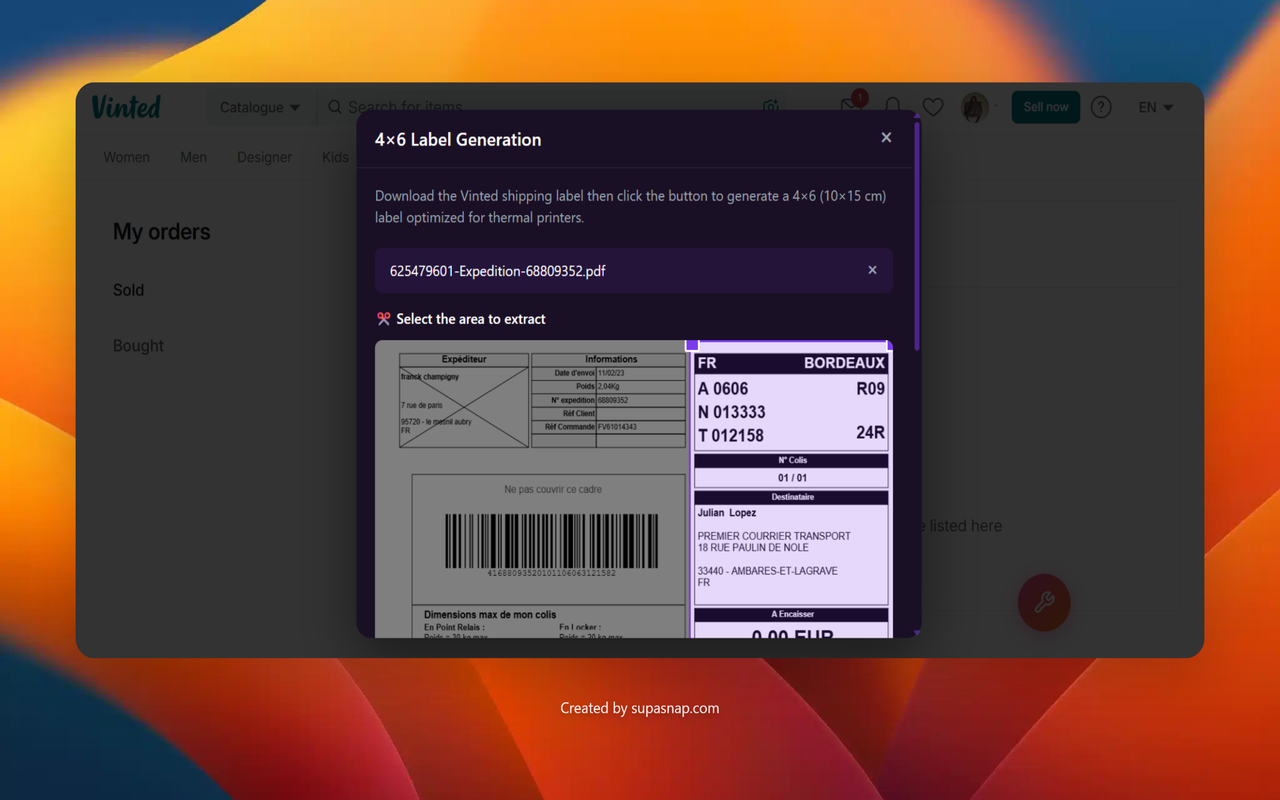This screenshot has height=800, width=1280.
Task: Expand the EN language selector
Action: [x=1155, y=107]
